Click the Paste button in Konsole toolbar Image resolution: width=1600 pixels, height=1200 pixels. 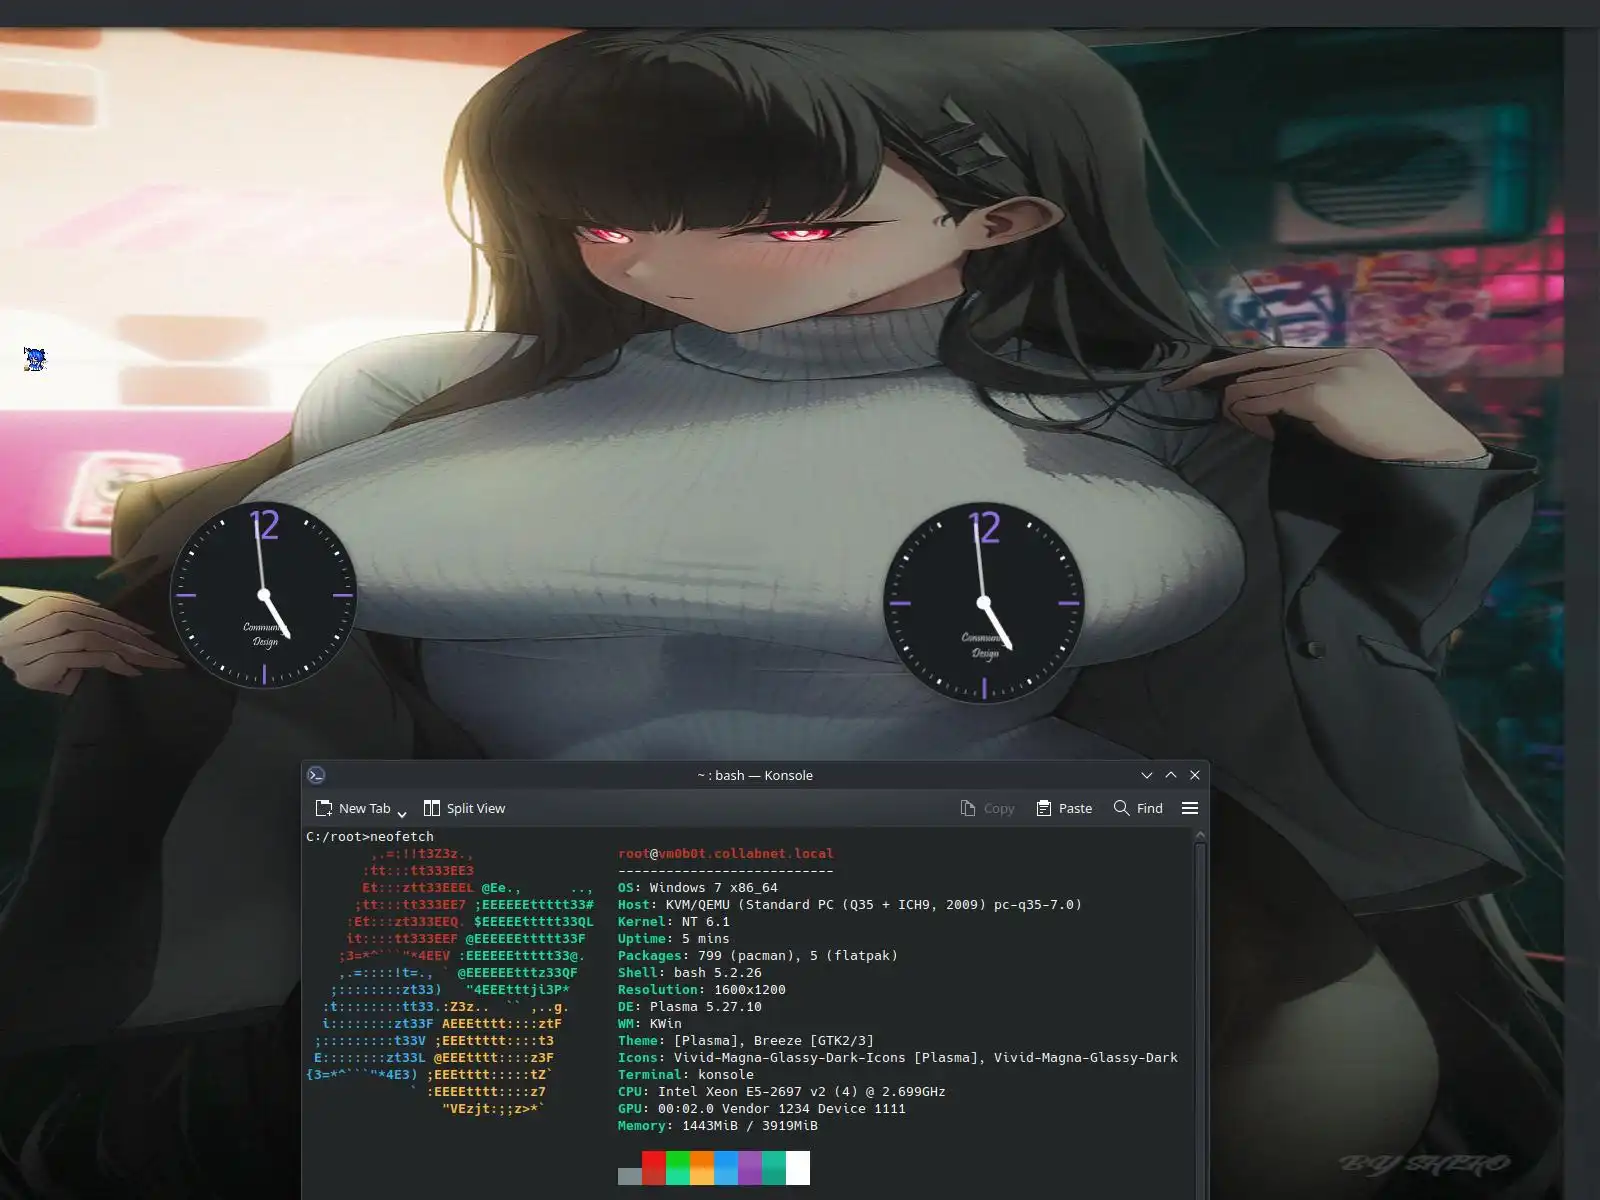point(1064,808)
